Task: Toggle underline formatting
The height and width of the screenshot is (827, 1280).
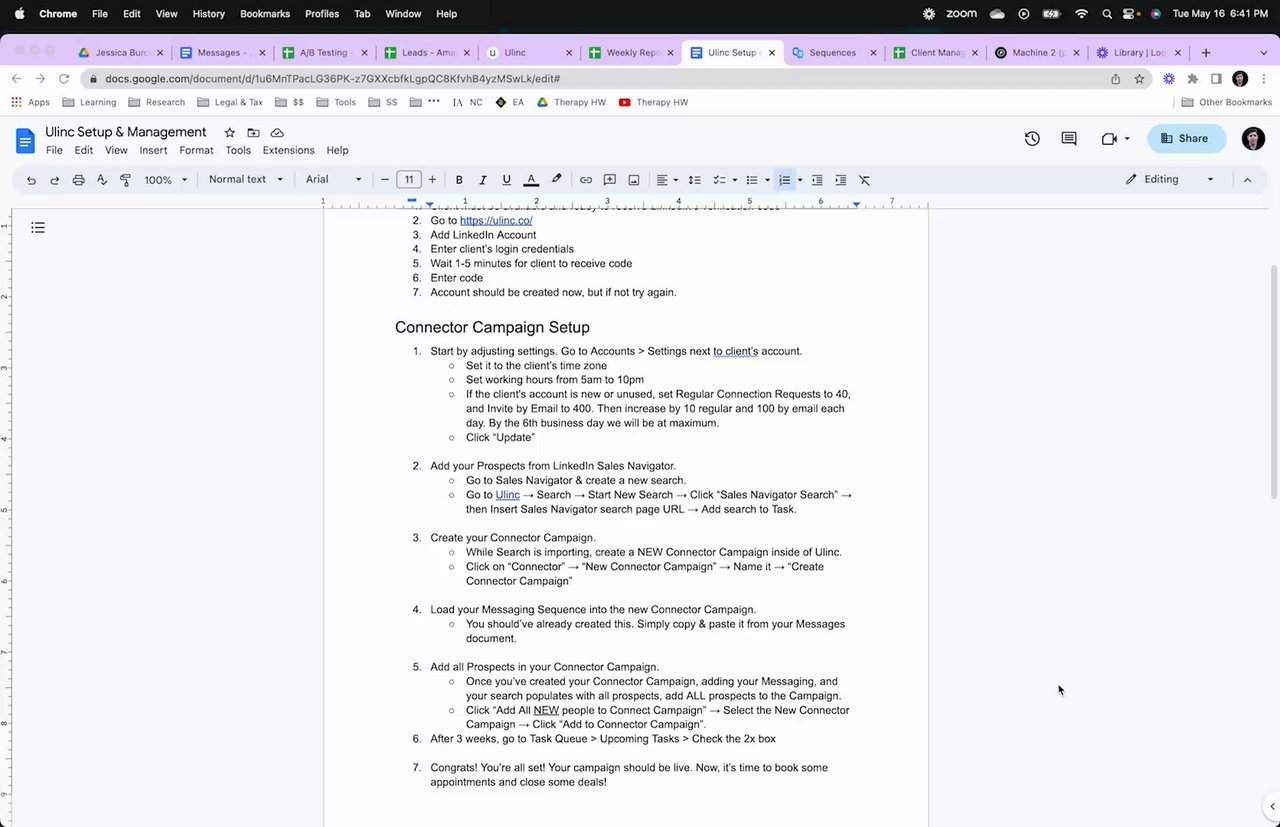Action: pos(507,180)
